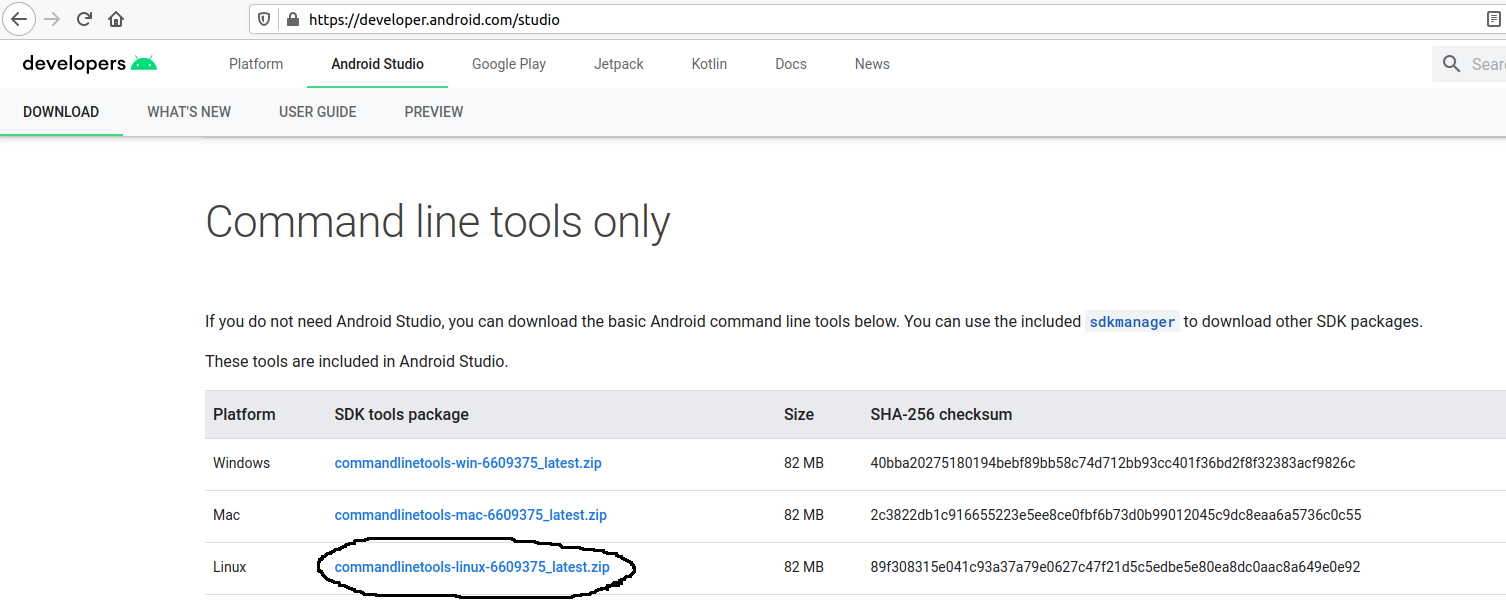
Task: Reload the page with refresh icon
Action: click(x=85, y=19)
